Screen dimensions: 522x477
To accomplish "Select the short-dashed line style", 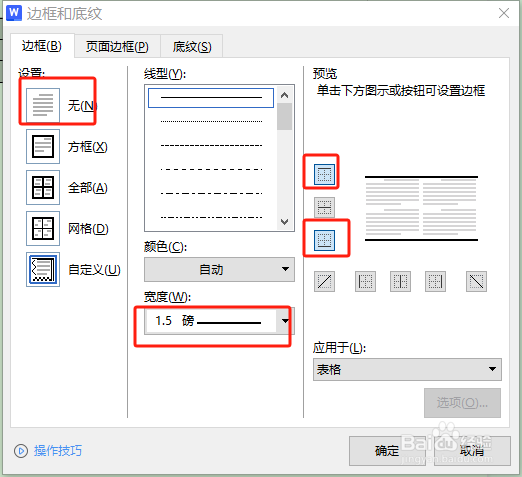I will 211,146.
